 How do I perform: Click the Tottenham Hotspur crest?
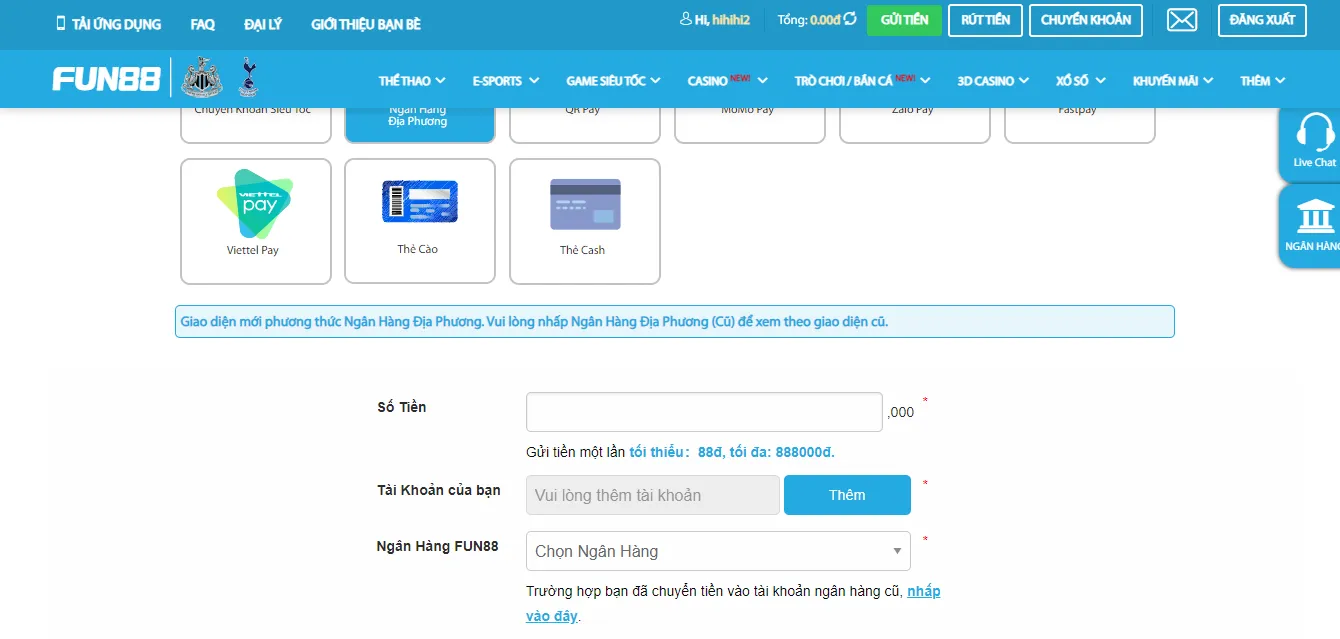248,77
